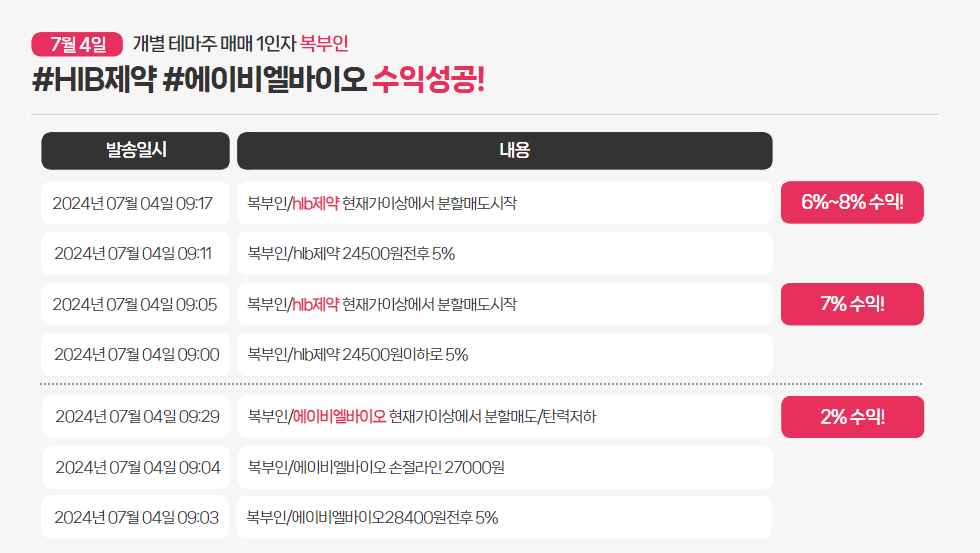Select the 2024년 07월 04일 09:29 timestamp
Screen dimensions: 980x553
tap(136, 417)
